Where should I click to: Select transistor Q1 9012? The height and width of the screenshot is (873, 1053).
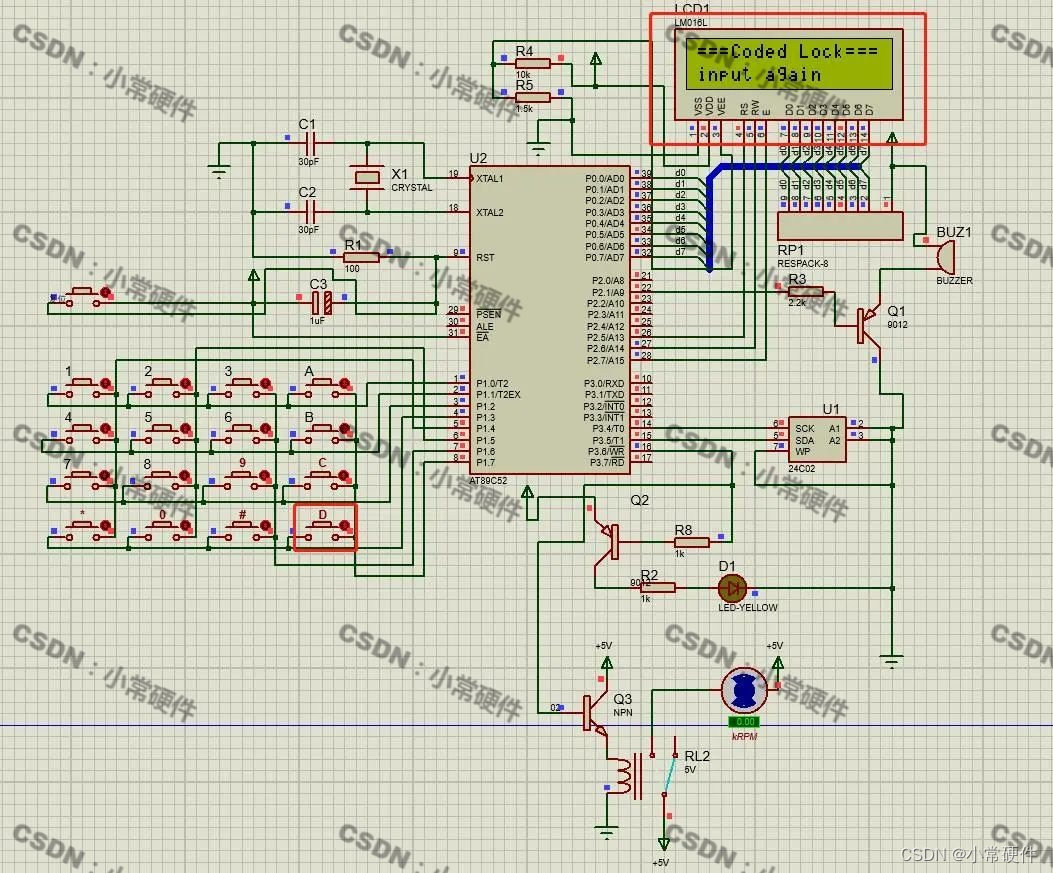click(868, 325)
